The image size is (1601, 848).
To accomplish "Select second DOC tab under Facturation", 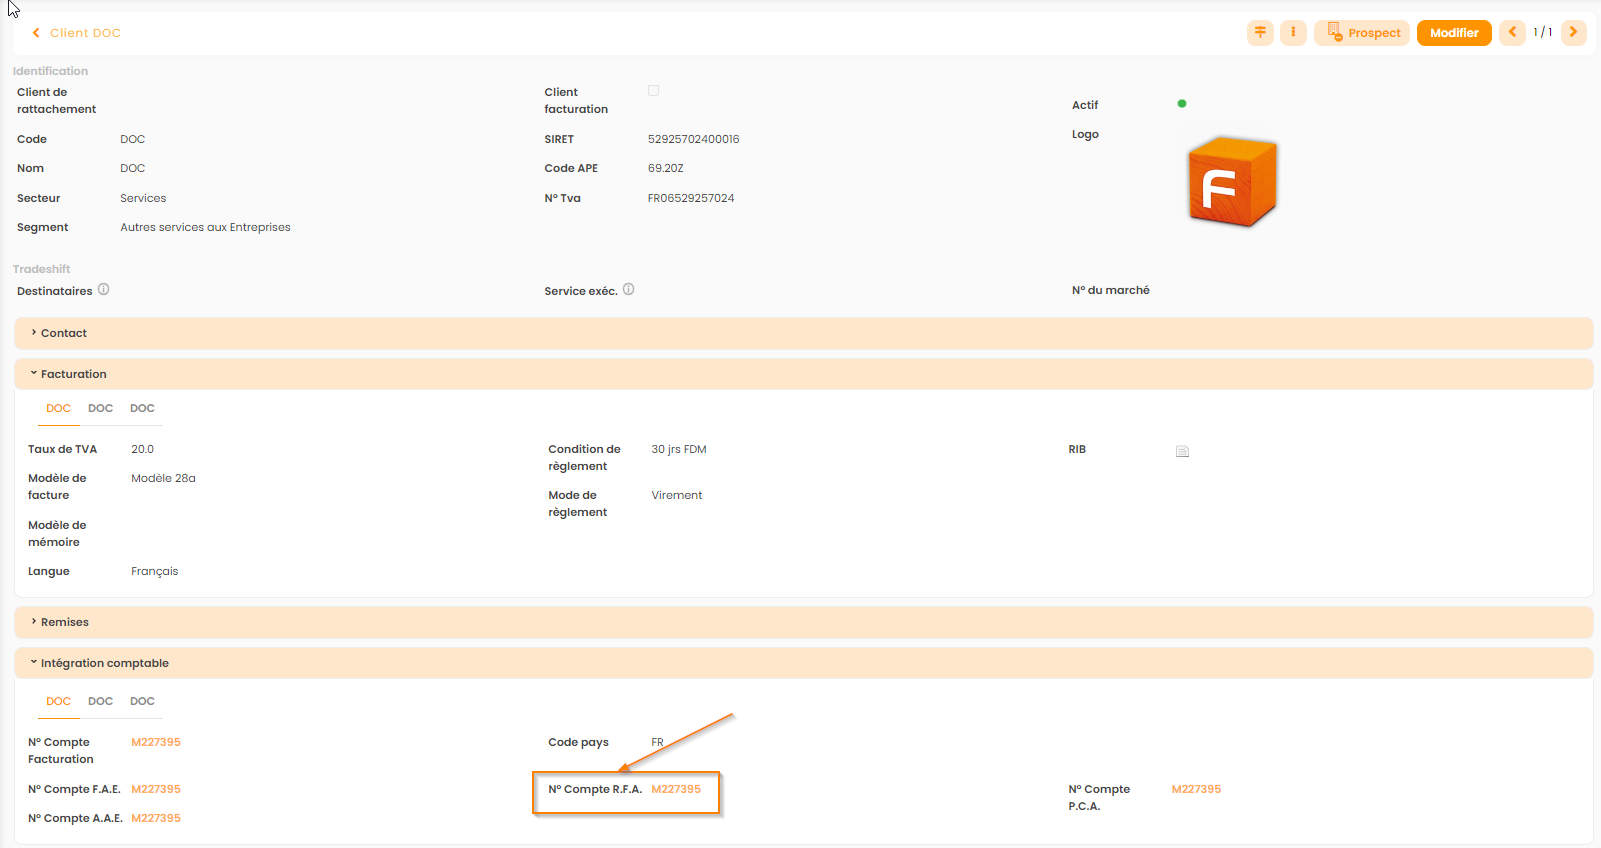I will coord(100,408).
